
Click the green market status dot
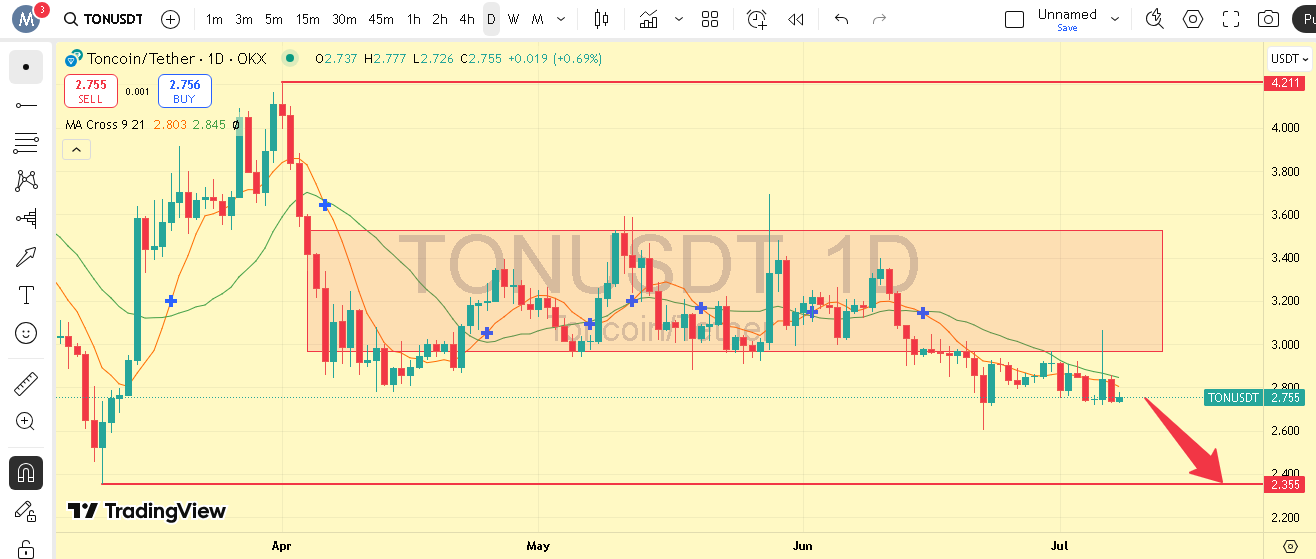[x=290, y=59]
